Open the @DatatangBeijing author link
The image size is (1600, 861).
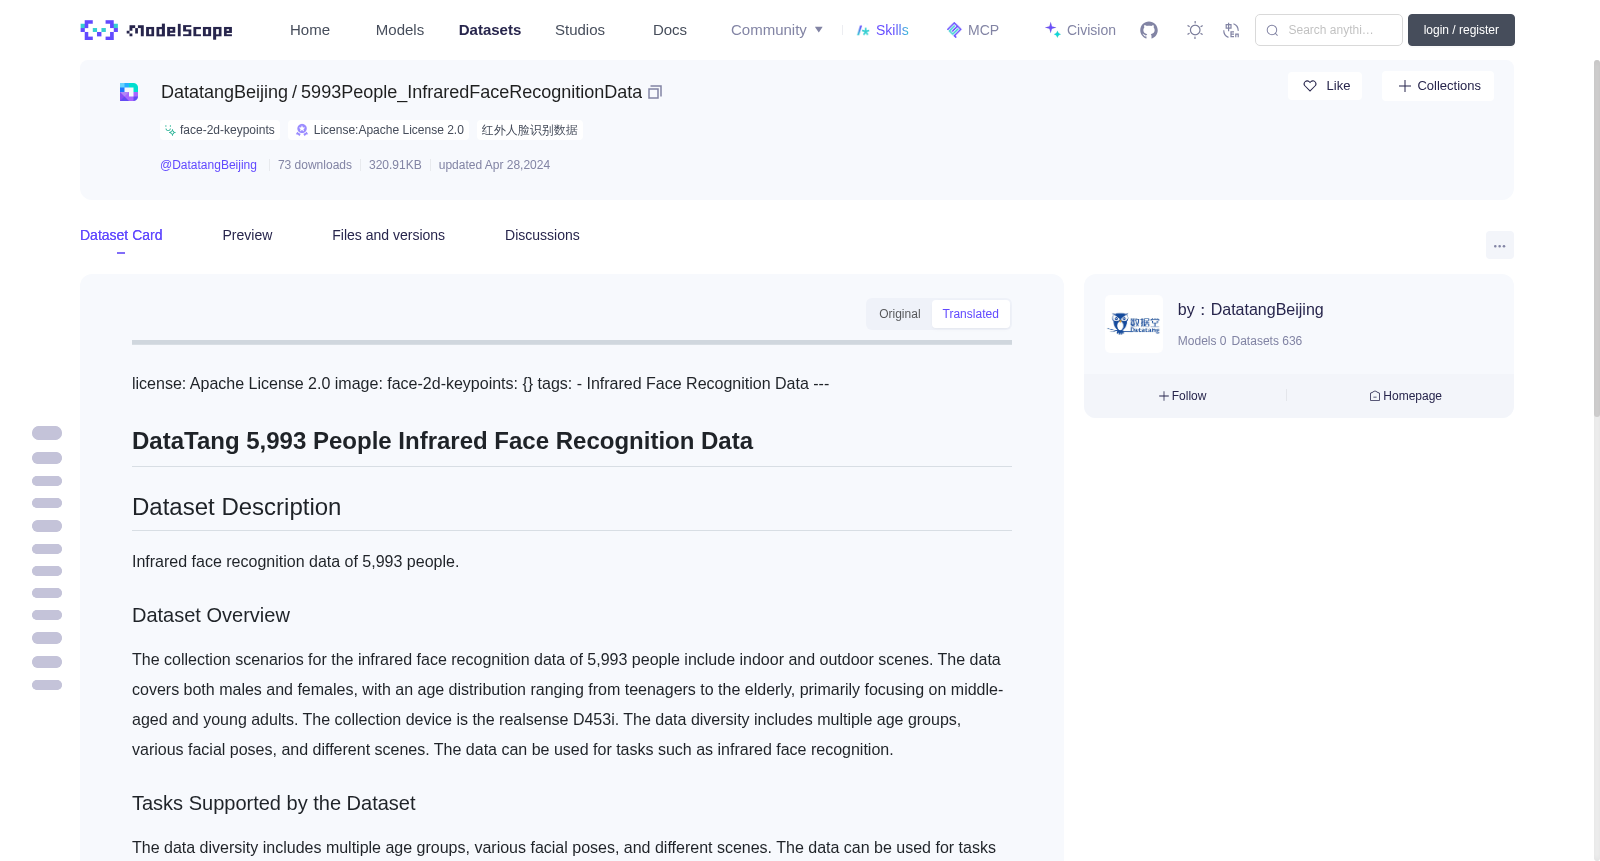(x=208, y=165)
